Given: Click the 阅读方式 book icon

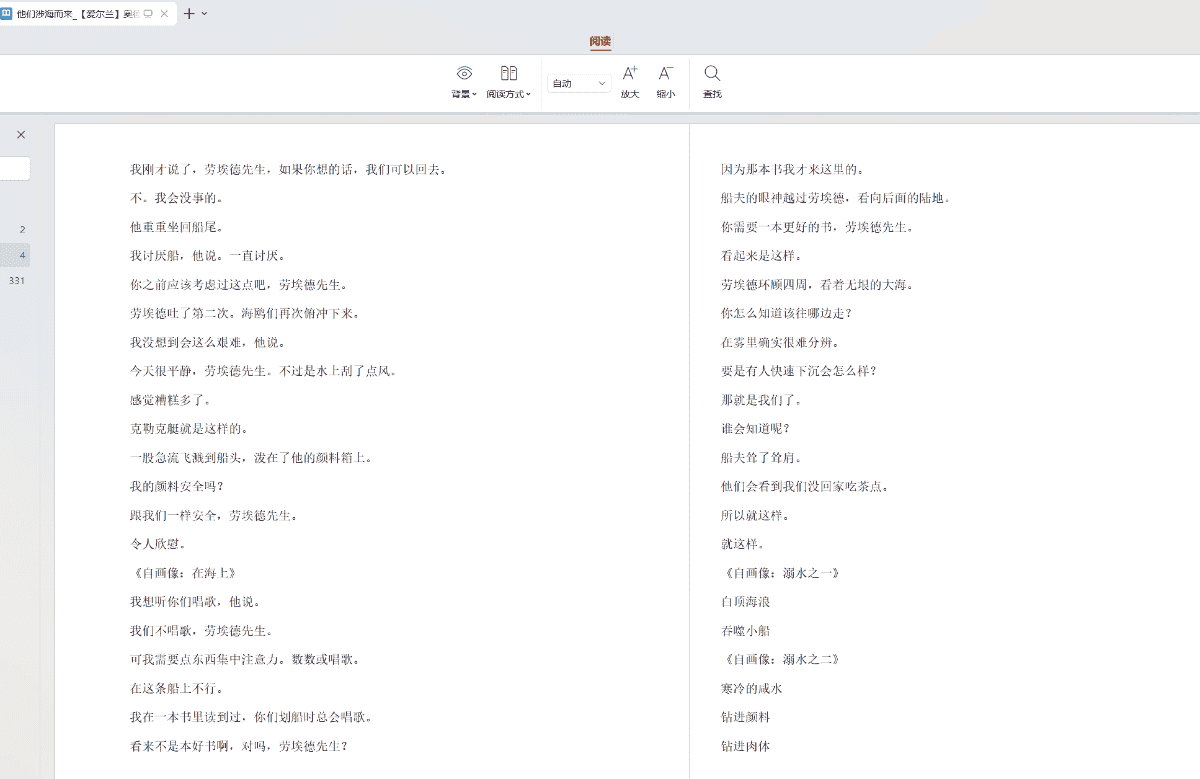Looking at the screenshot, I should pos(509,73).
